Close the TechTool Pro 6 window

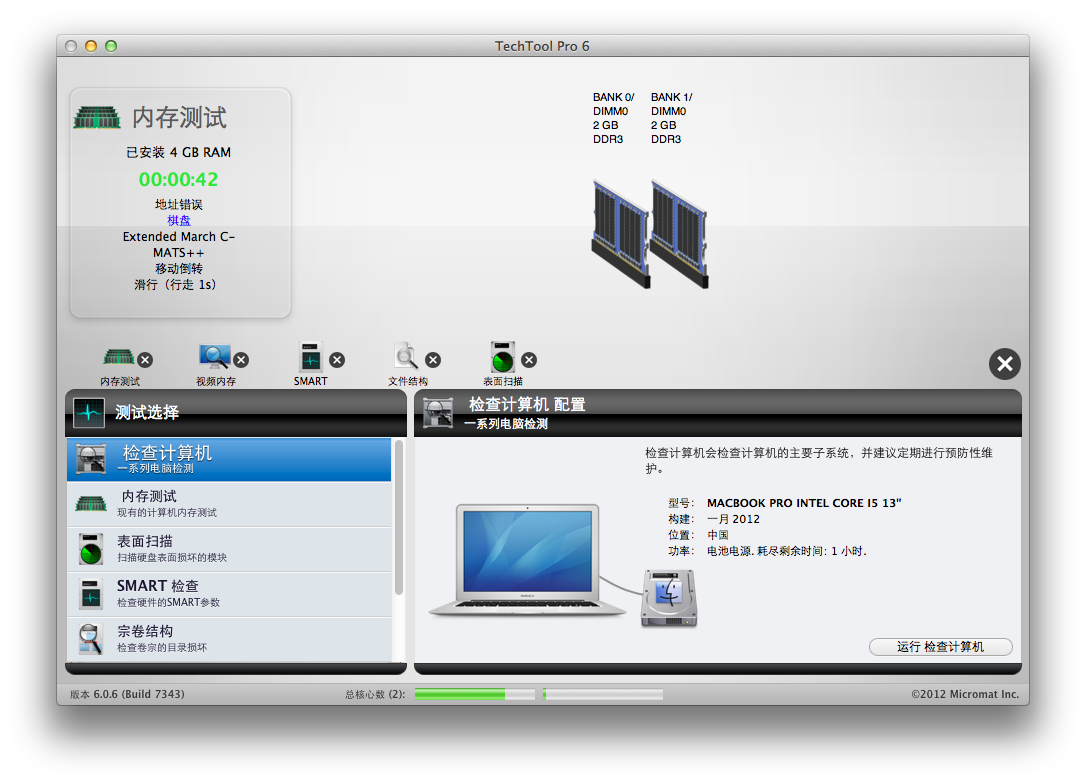pos(71,46)
